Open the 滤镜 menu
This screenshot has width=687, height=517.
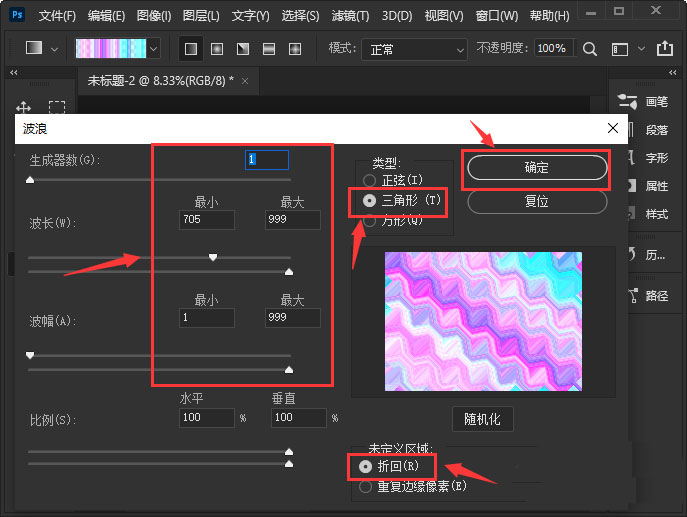tap(351, 16)
